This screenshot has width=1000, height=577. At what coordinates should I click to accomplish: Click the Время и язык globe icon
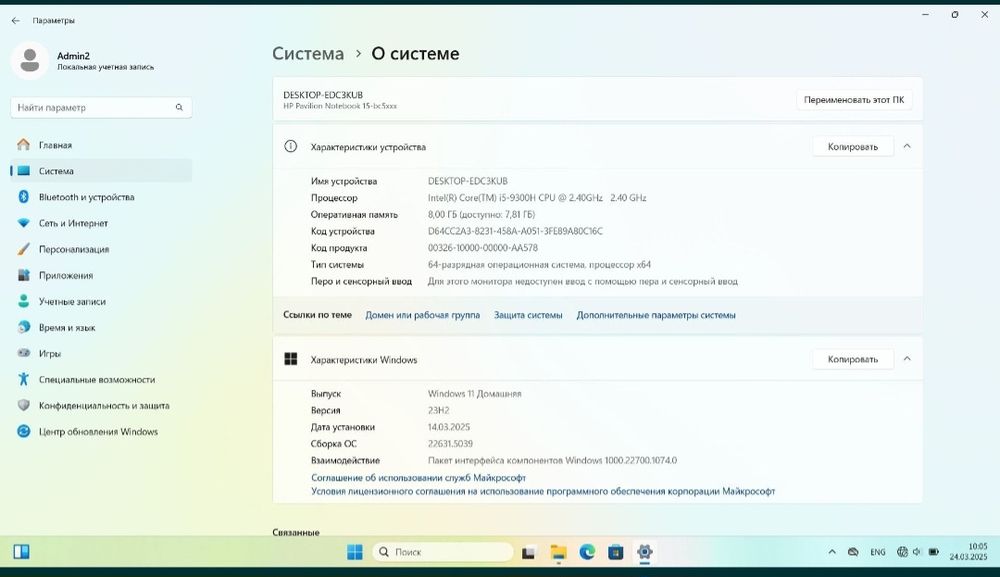(24, 327)
